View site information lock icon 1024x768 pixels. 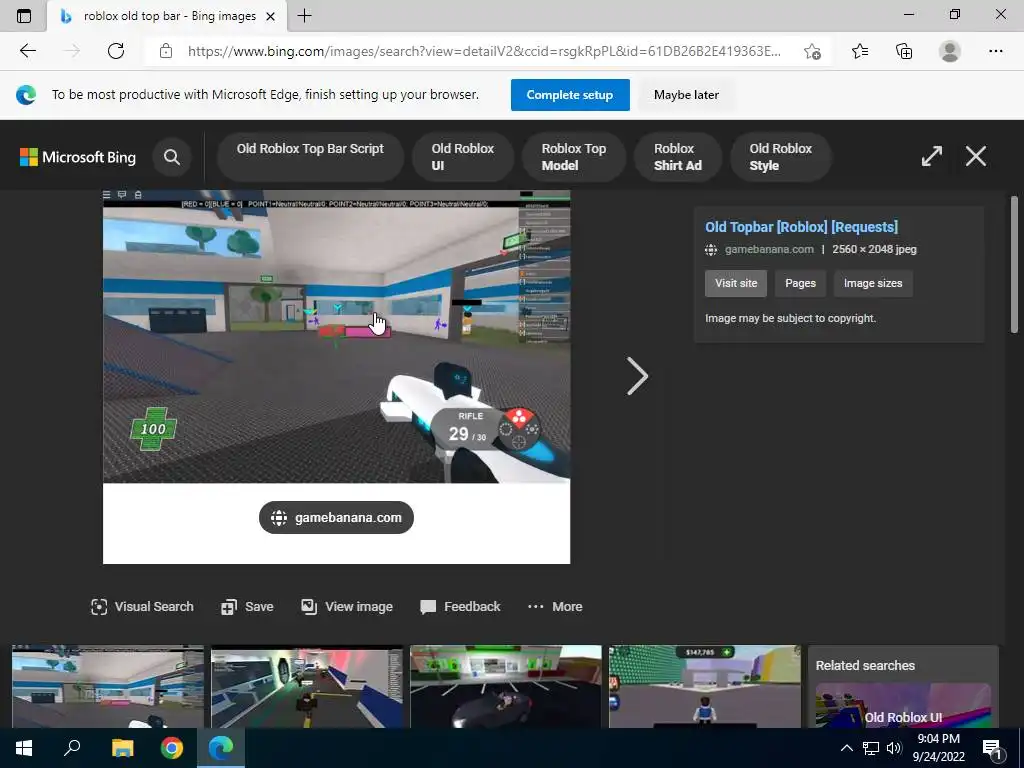coord(166,51)
